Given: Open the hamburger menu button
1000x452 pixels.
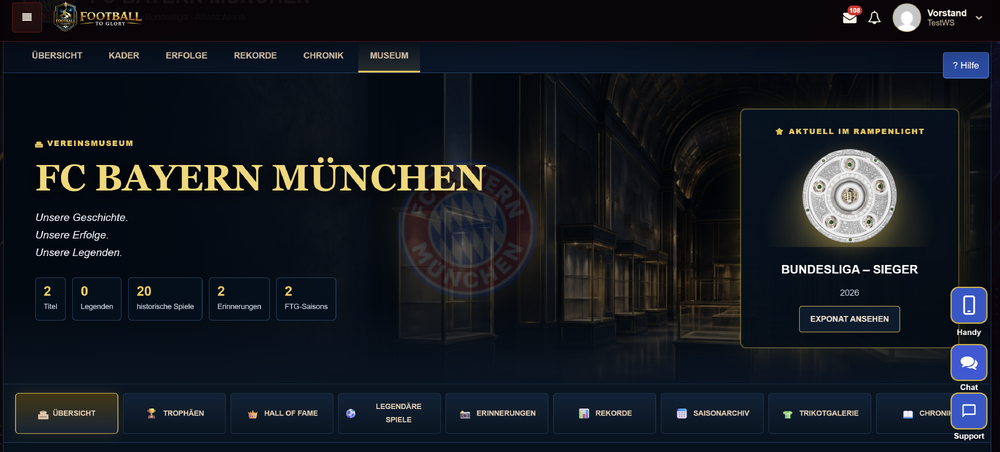Looking at the screenshot, I should 27,17.
